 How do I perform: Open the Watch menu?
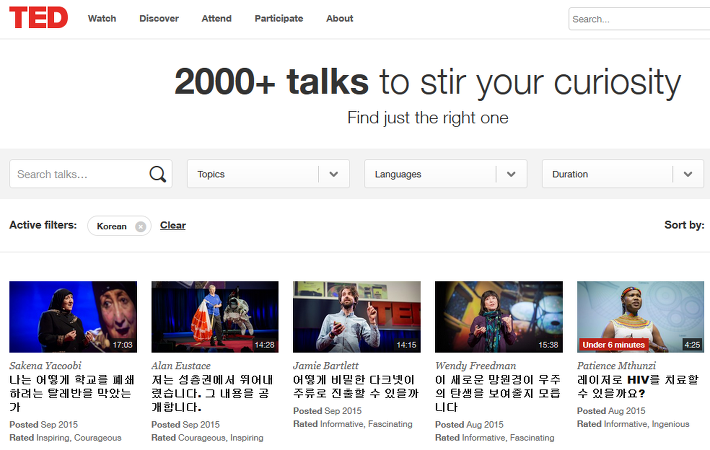[x=102, y=19]
